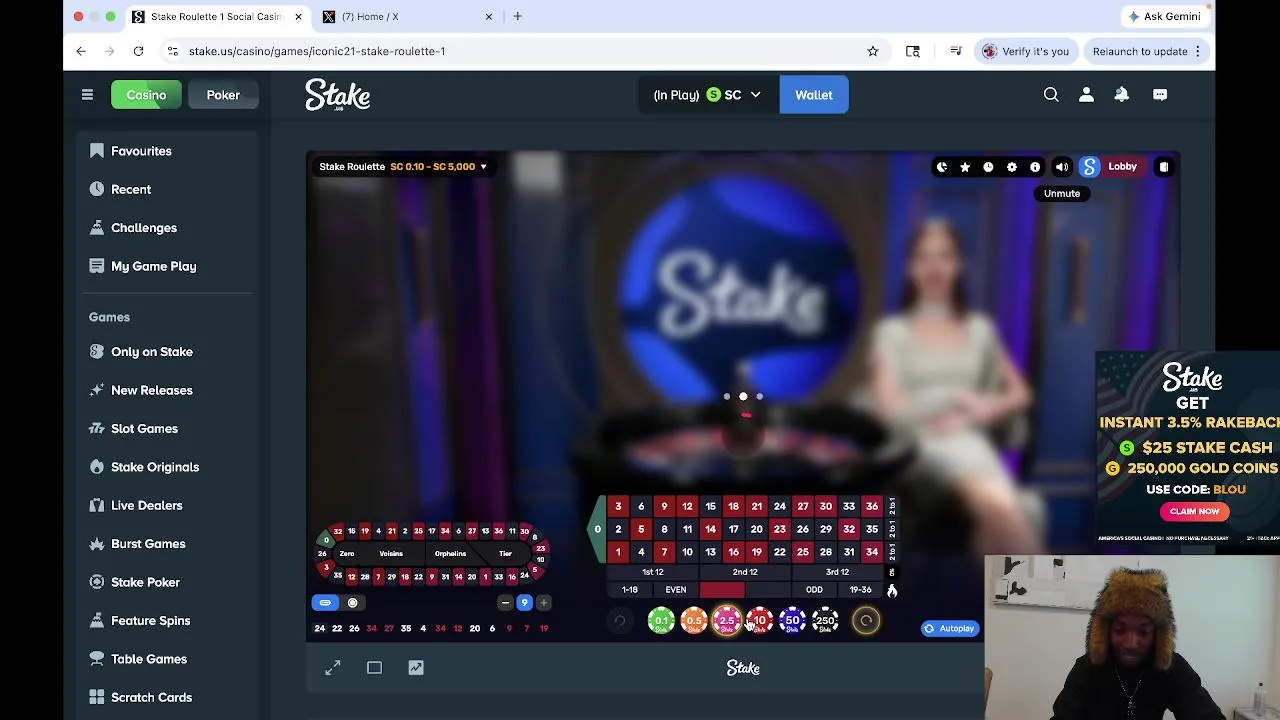Increase neighbours count with plus button
This screenshot has width=1280, height=720.
coord(543,603)
